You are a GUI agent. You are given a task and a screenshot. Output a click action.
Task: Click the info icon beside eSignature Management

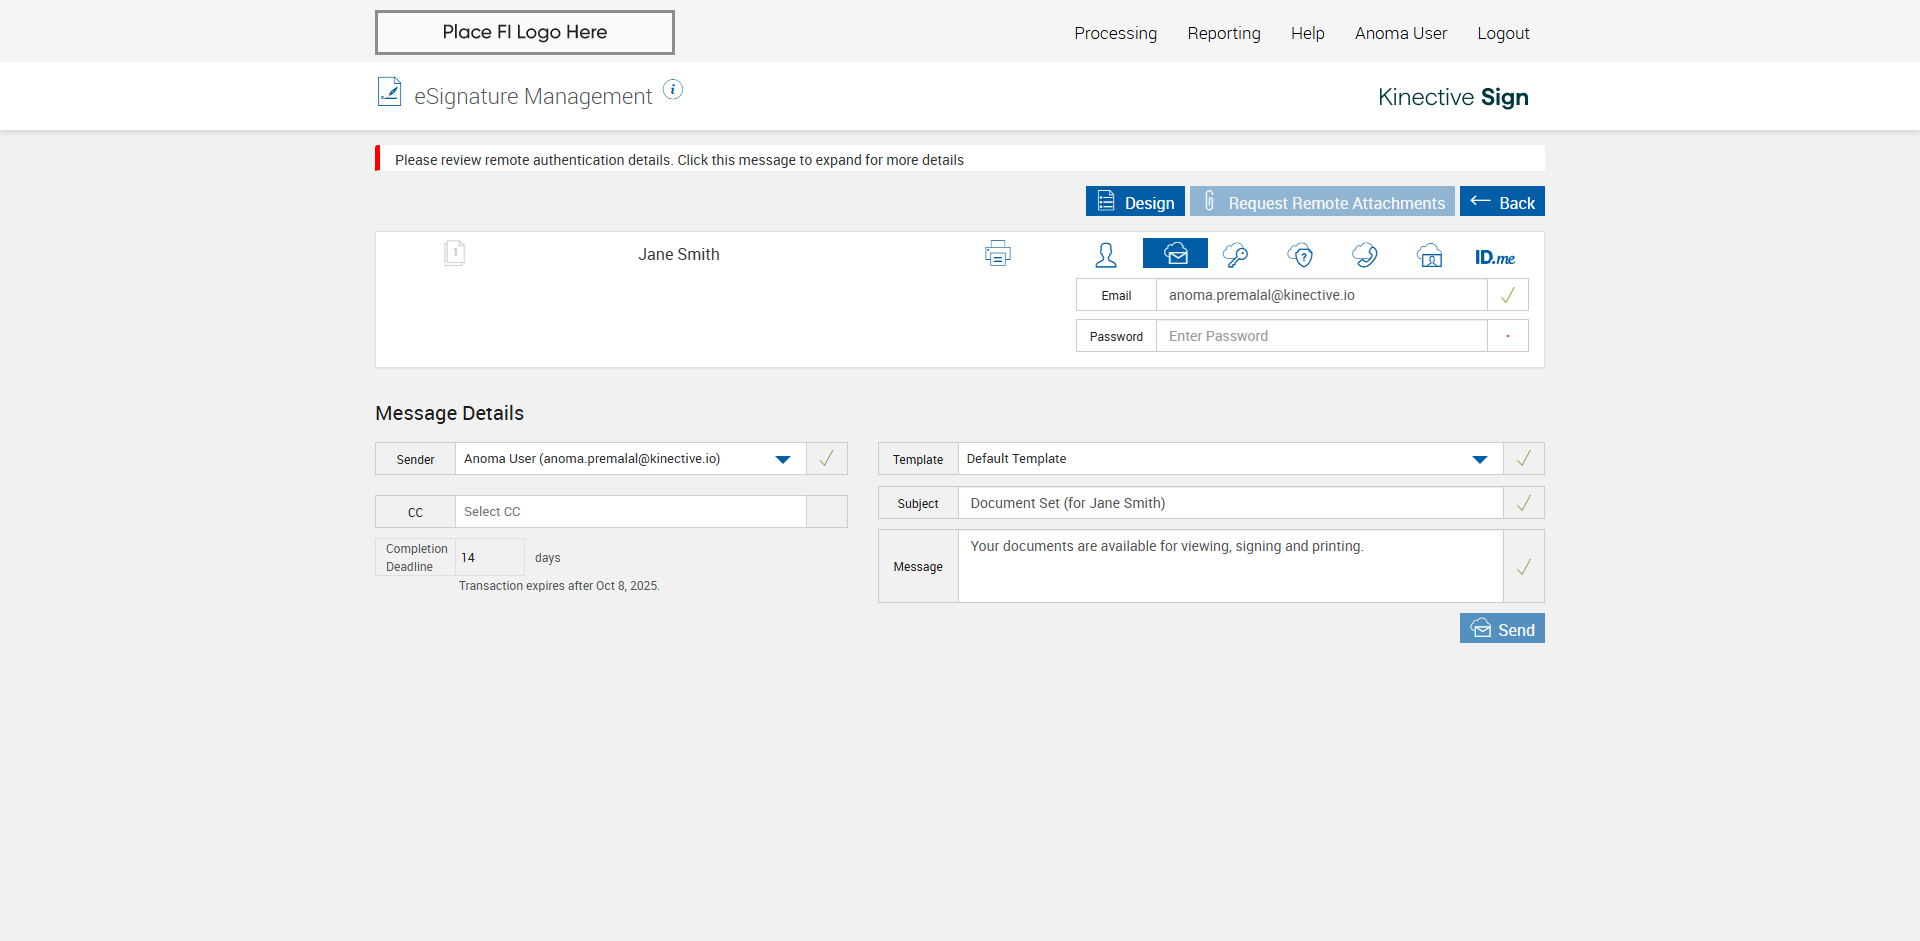pyautogui.click(x=673, y=90)
